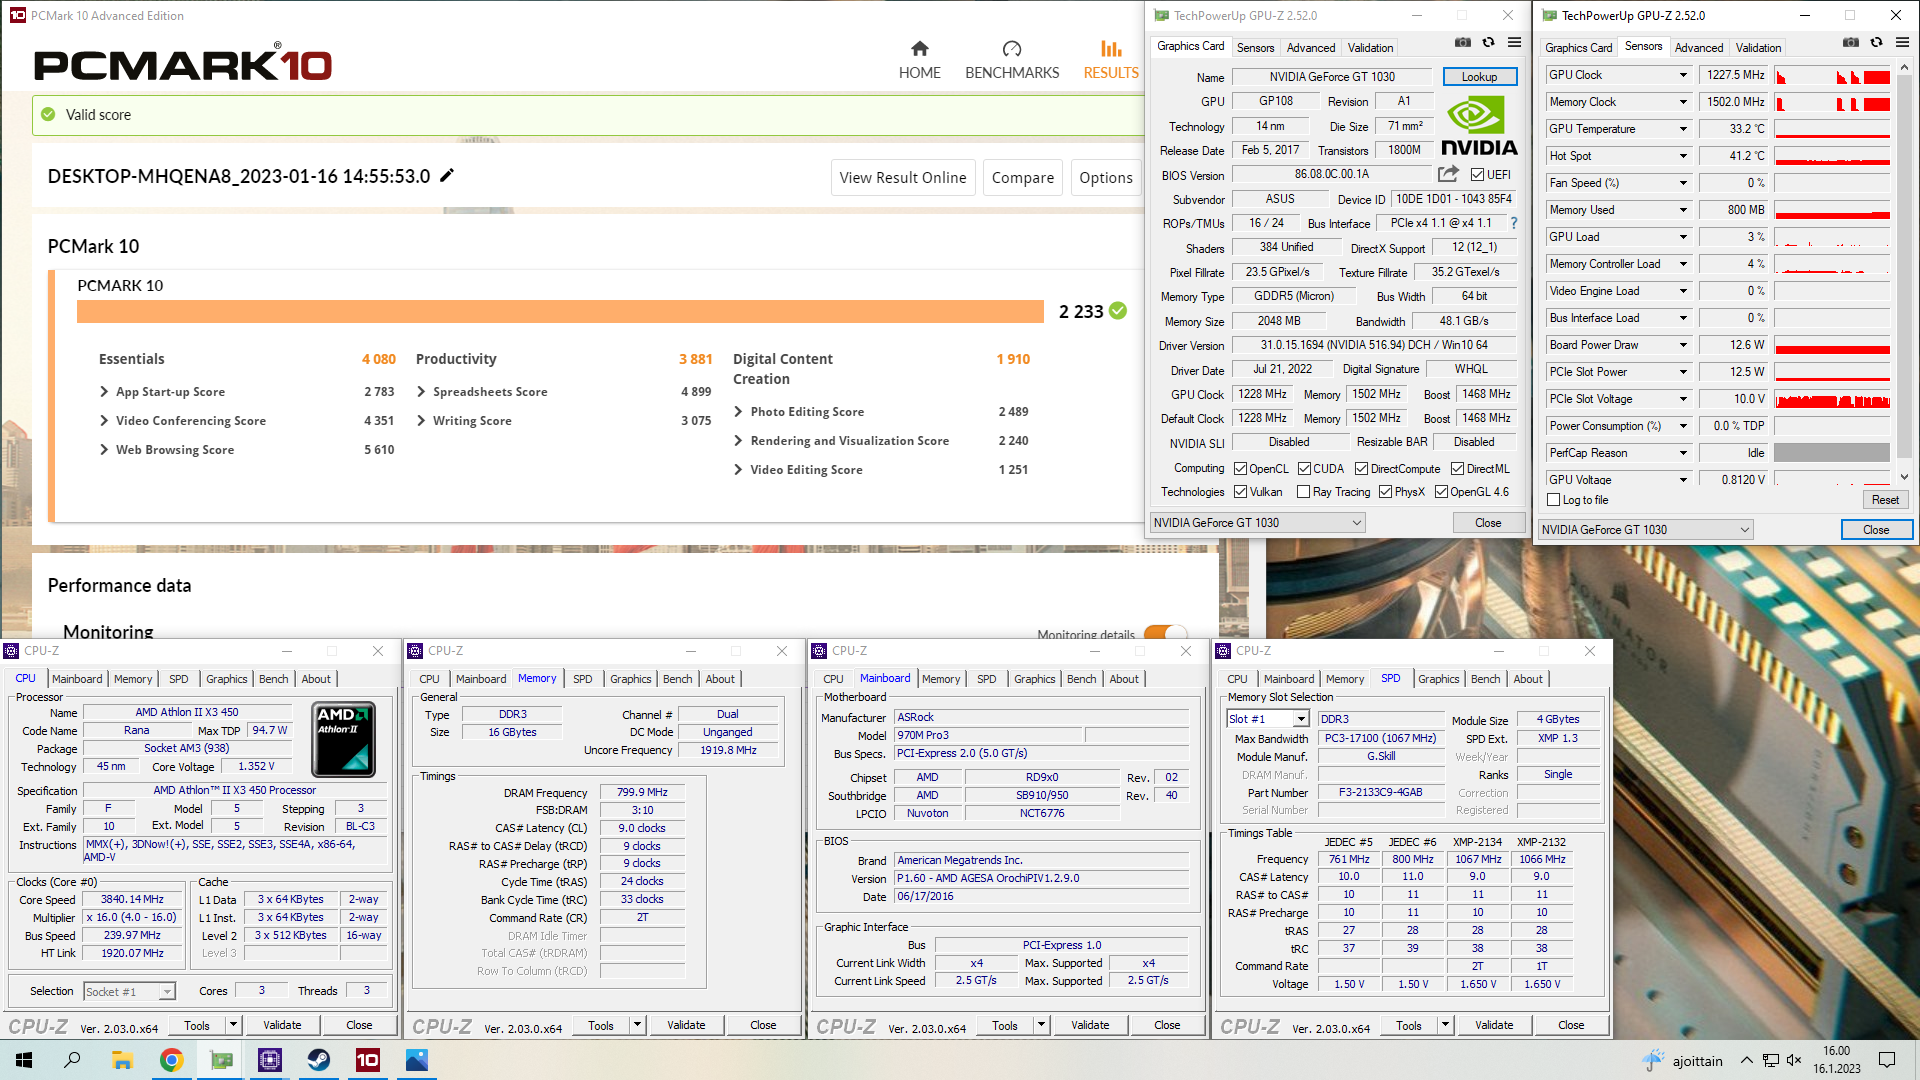Viewport: 1920px width, 1080px height.
Task: Open Mainboard tab in first CPU-Z window
Action: point(77,679)
